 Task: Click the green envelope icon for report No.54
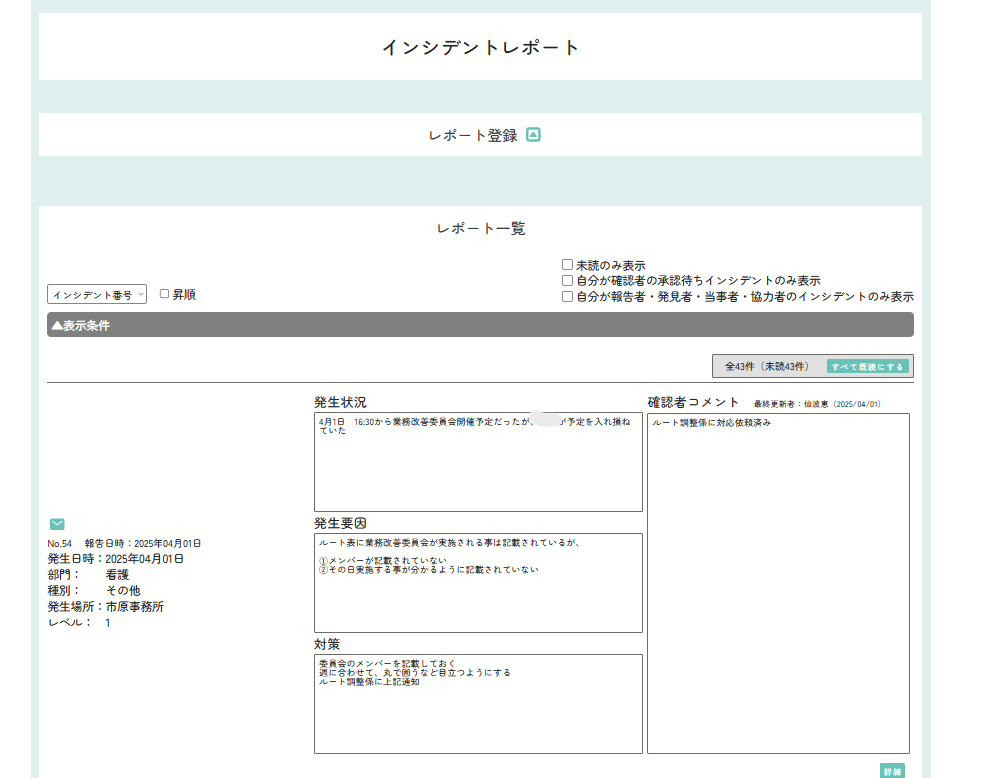pos(57,524)
